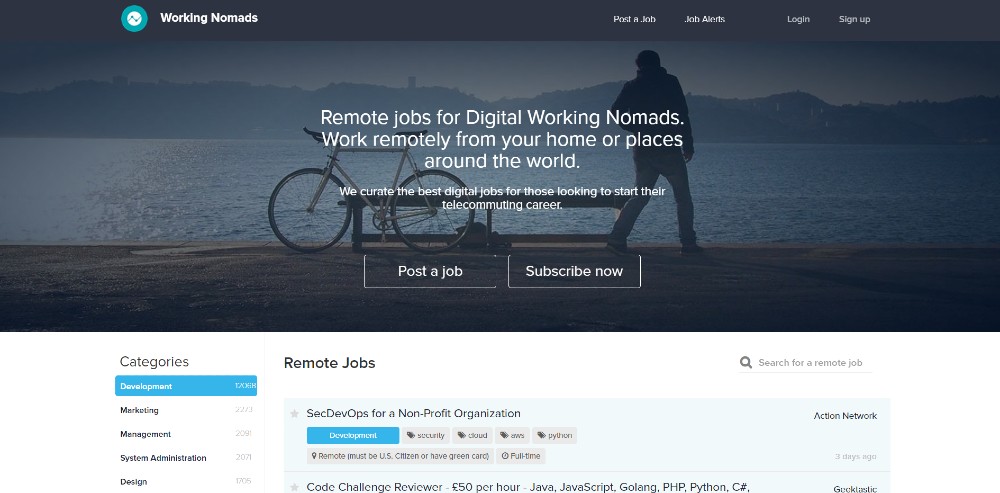Select the security tag
This screenshot has height=493, width=1000.
[426, 436]
